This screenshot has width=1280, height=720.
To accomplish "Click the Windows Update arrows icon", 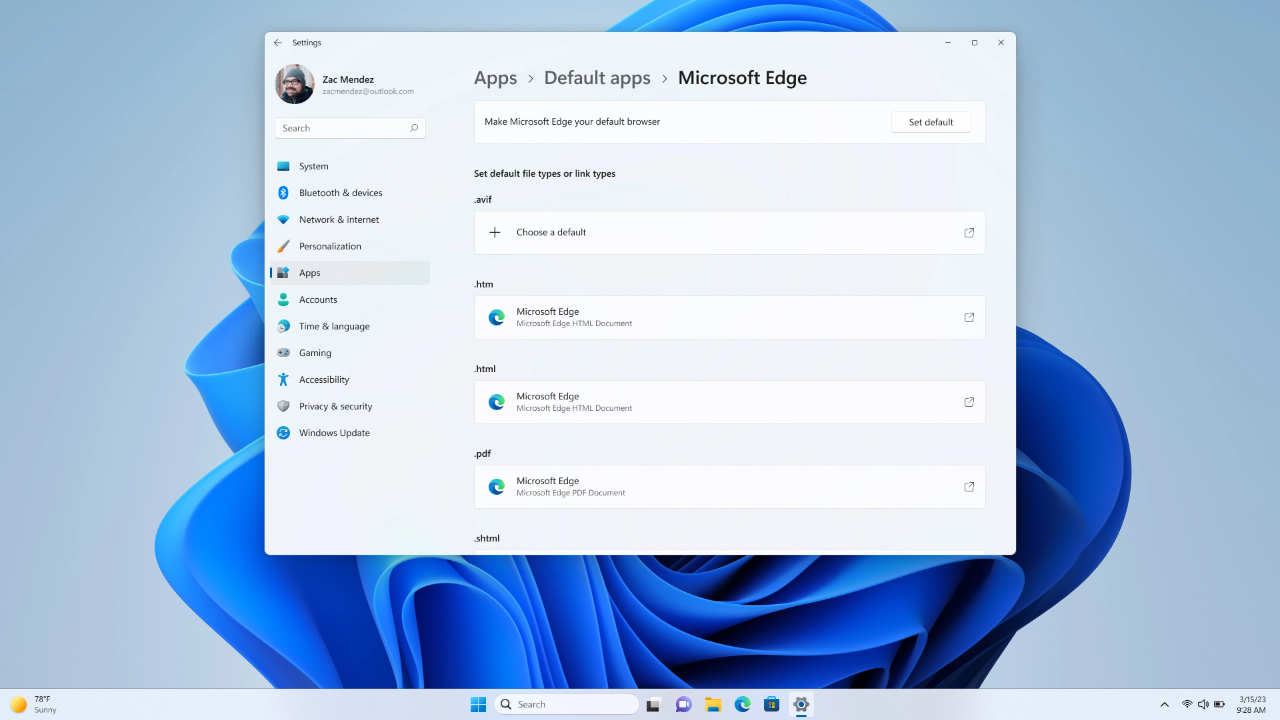I will tap(283, 433).
